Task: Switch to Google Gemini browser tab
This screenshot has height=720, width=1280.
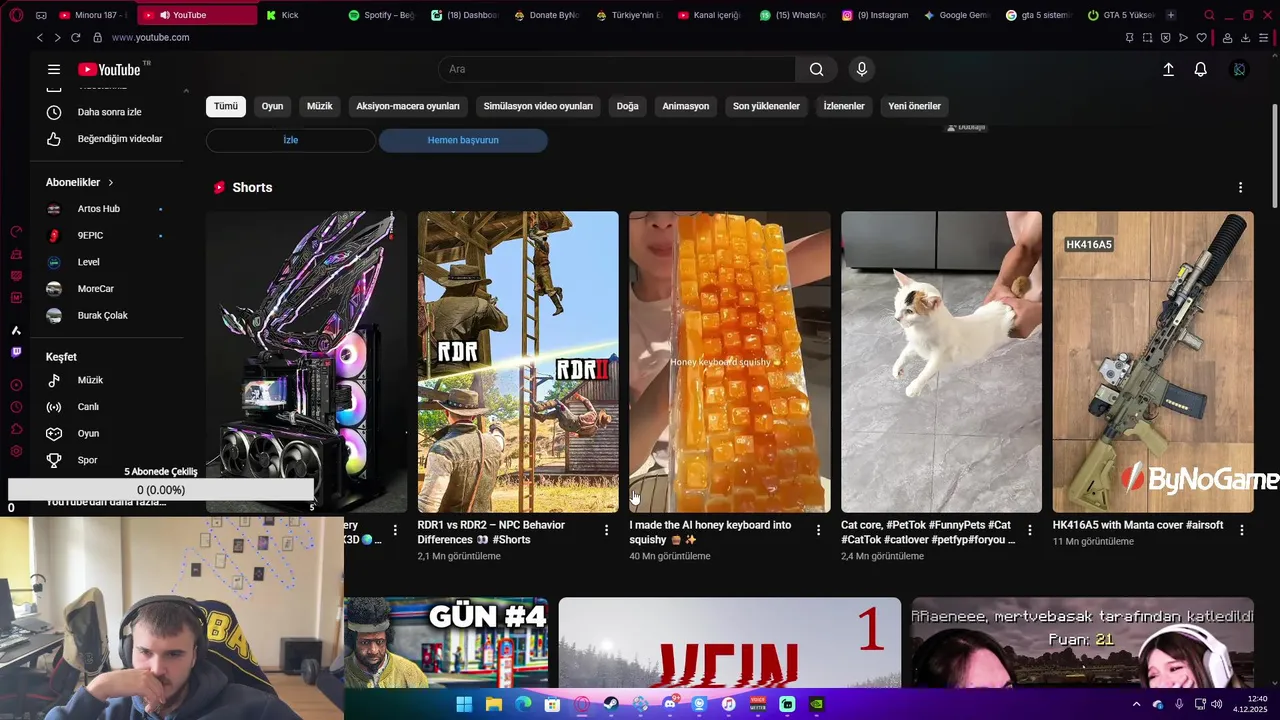Action: (957, 15)
